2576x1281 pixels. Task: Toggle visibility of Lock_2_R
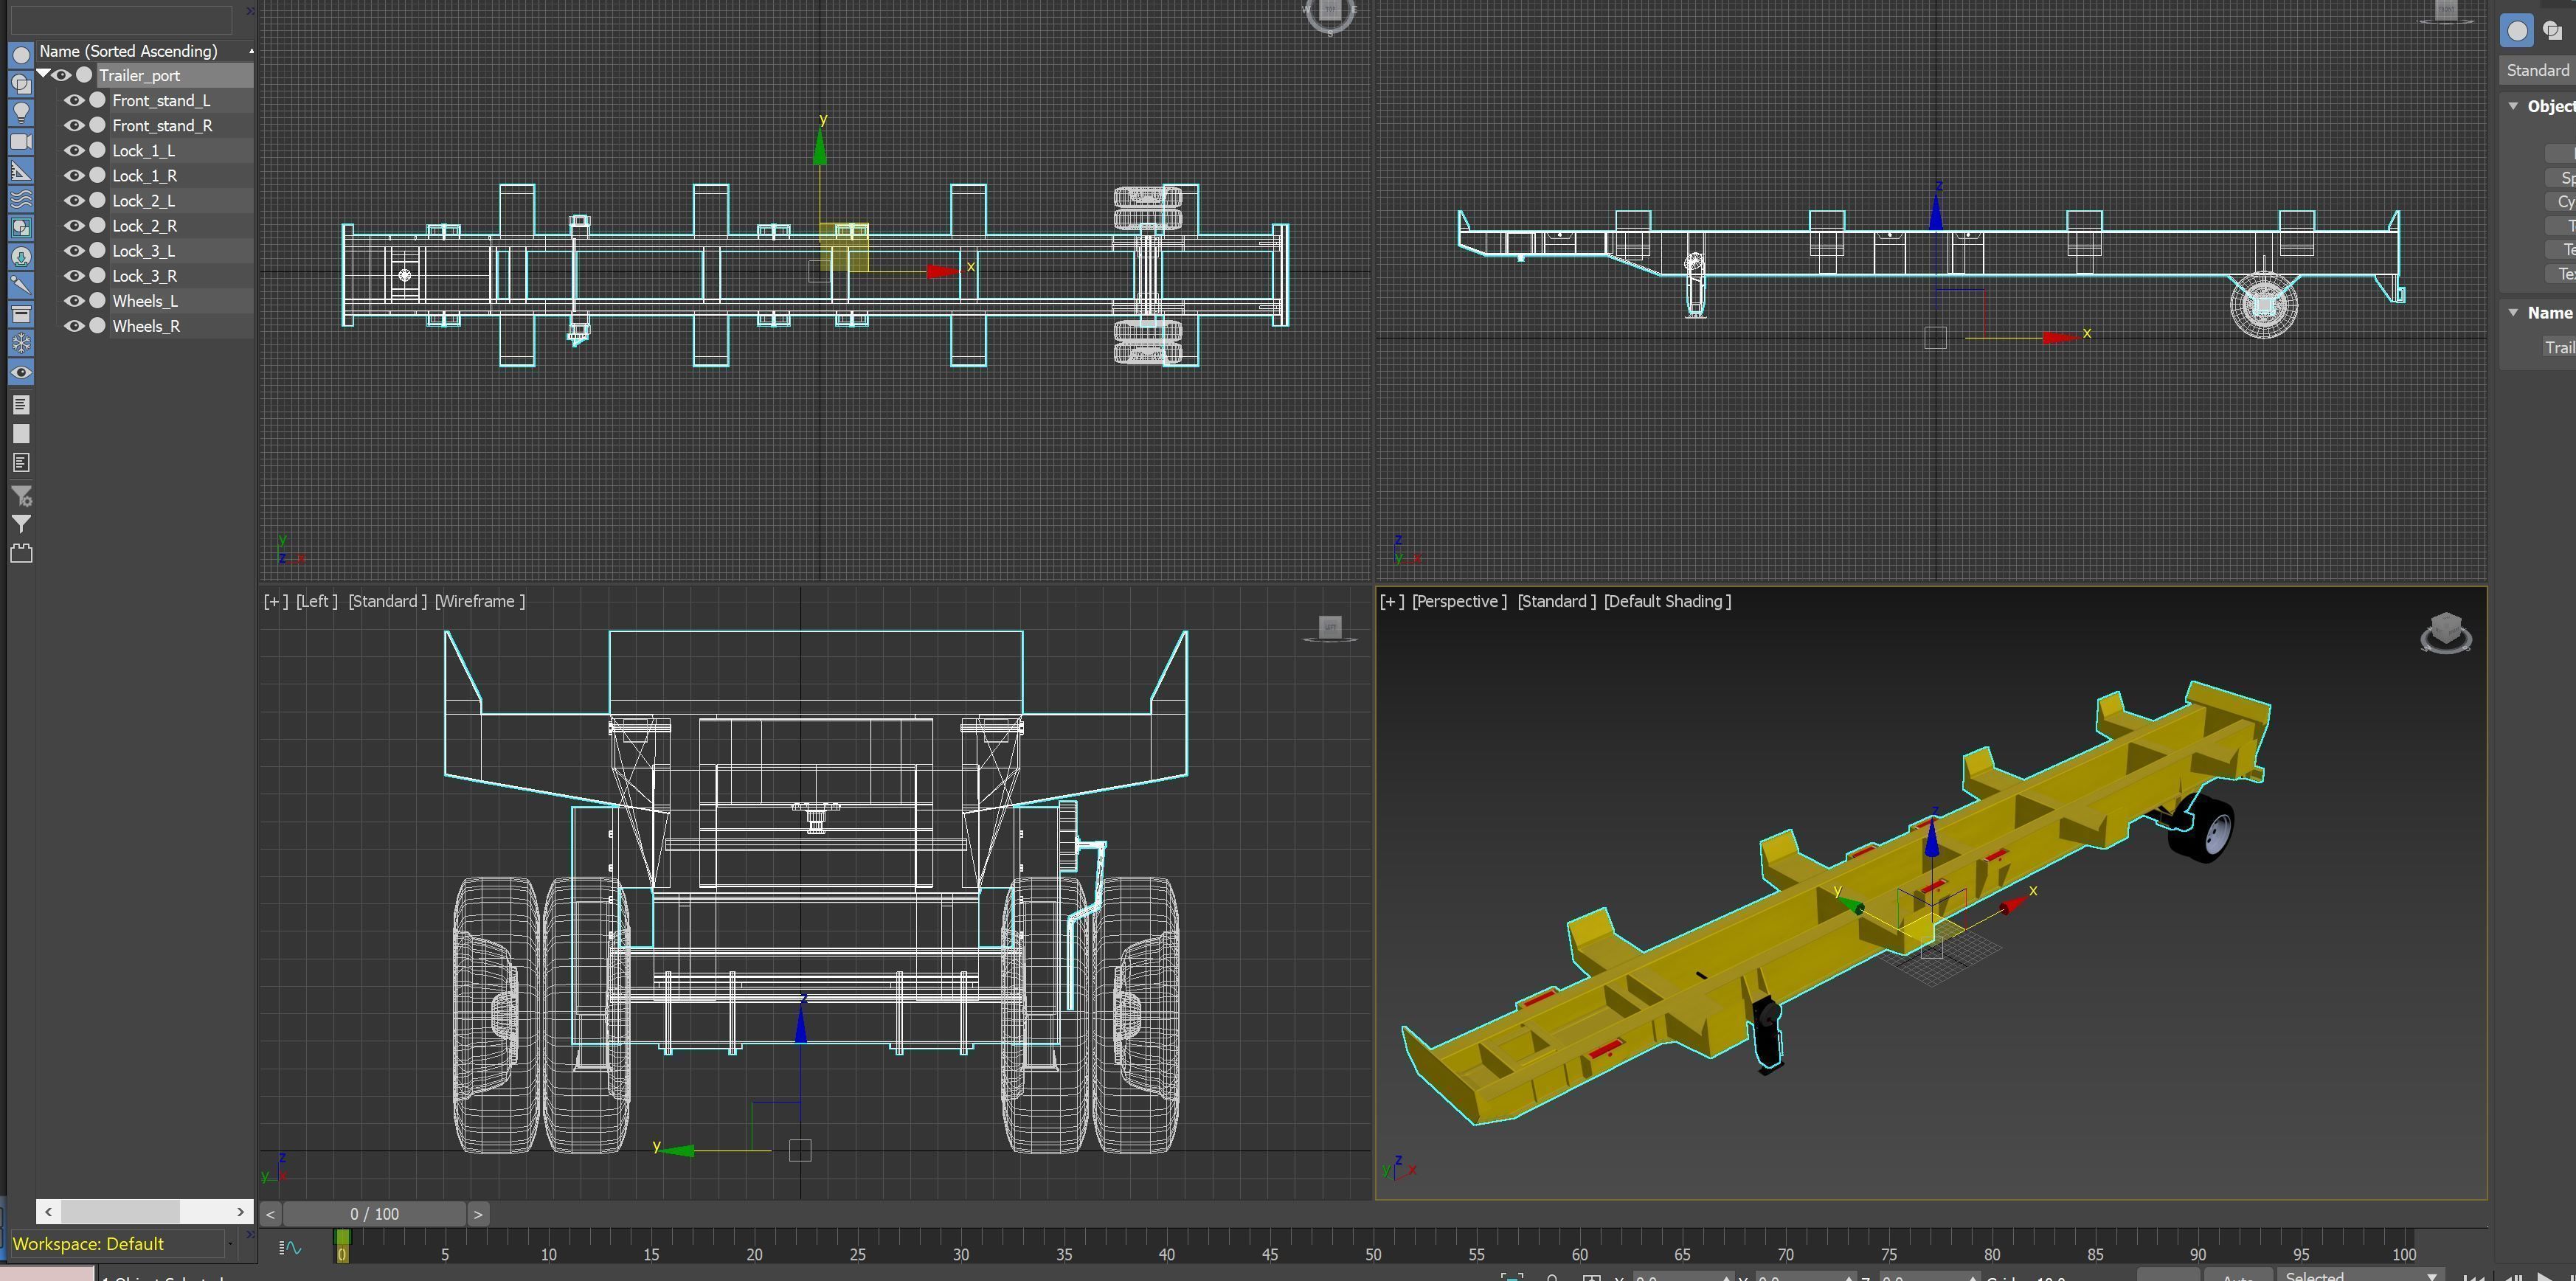(x=75, y=225)
